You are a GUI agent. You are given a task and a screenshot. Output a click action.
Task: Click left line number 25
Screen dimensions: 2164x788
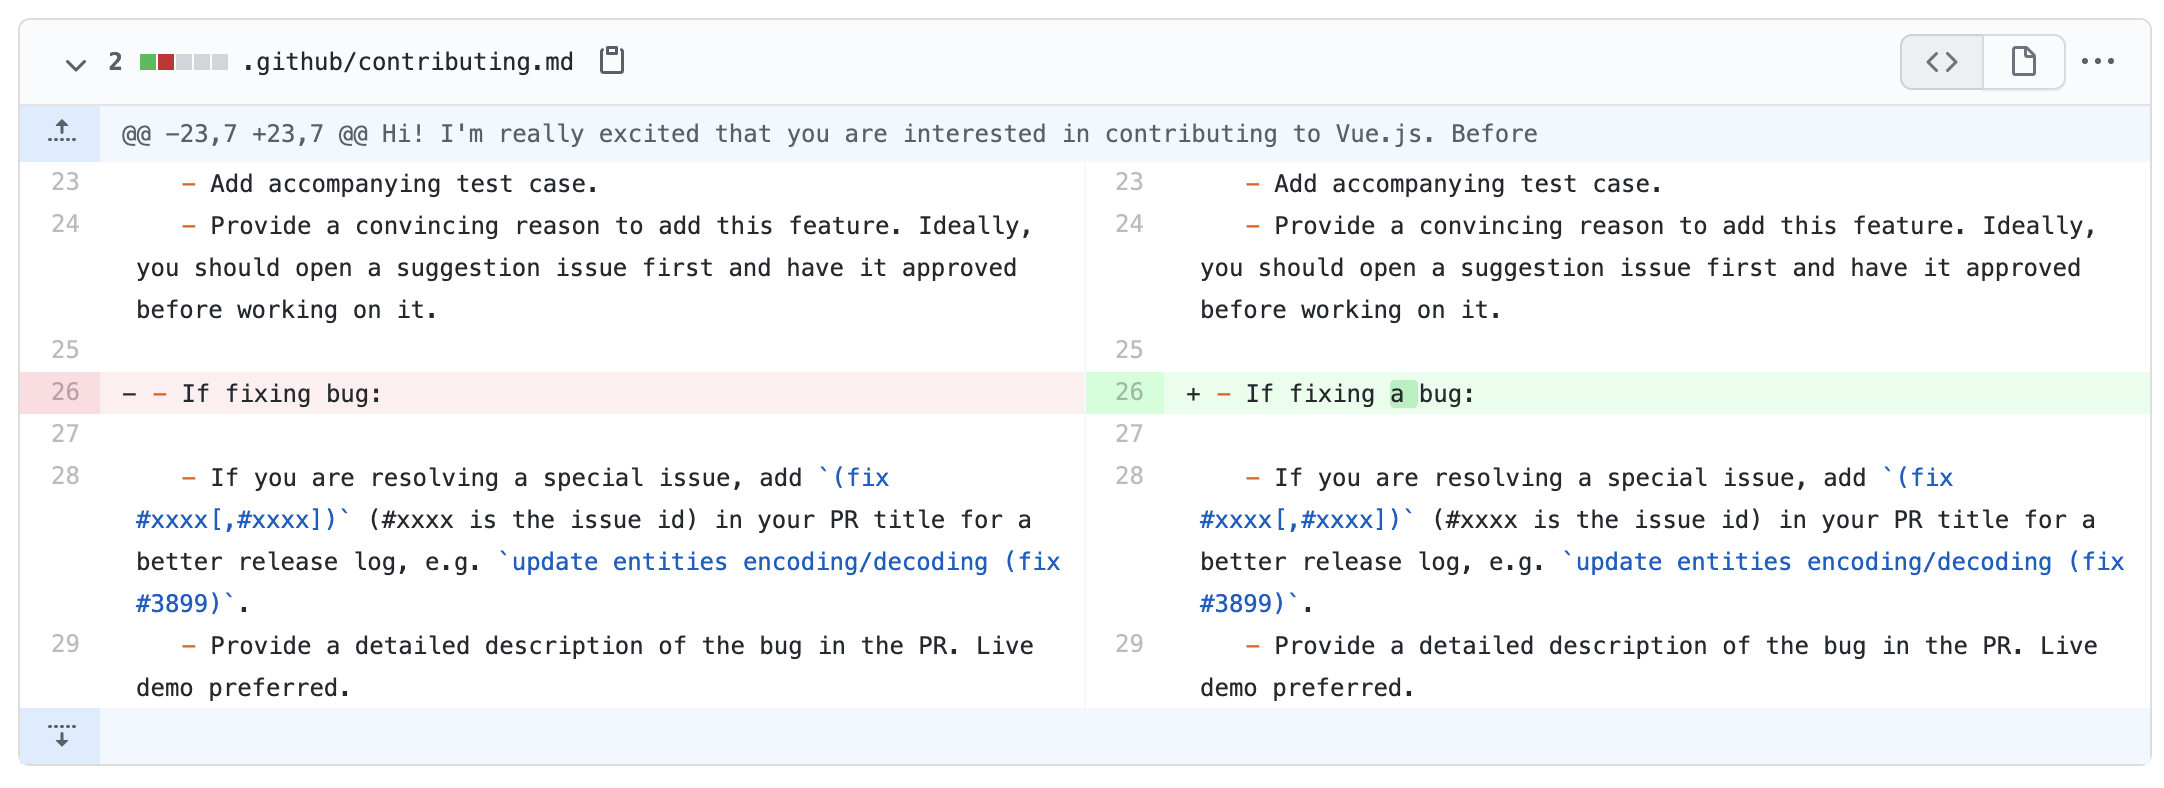click(65, 350)
